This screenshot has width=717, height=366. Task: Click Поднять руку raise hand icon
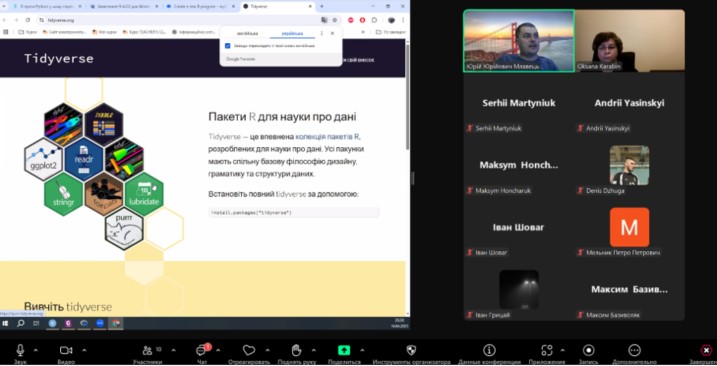click(297, 350)
